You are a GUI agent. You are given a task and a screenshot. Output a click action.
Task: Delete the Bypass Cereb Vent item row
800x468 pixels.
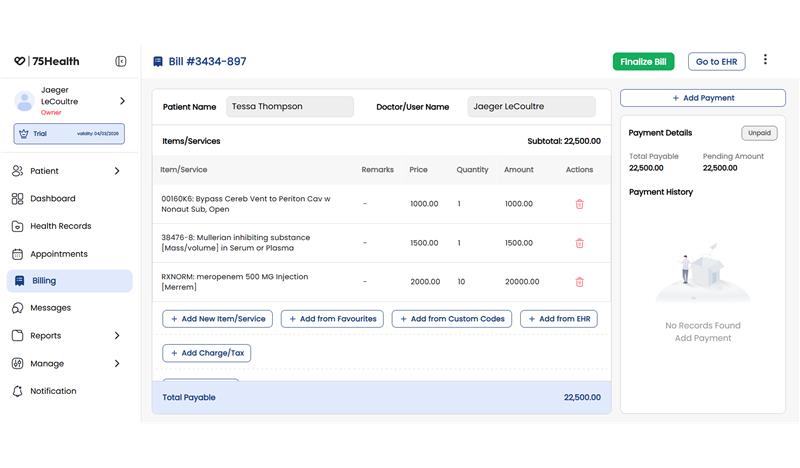(579, 204)
